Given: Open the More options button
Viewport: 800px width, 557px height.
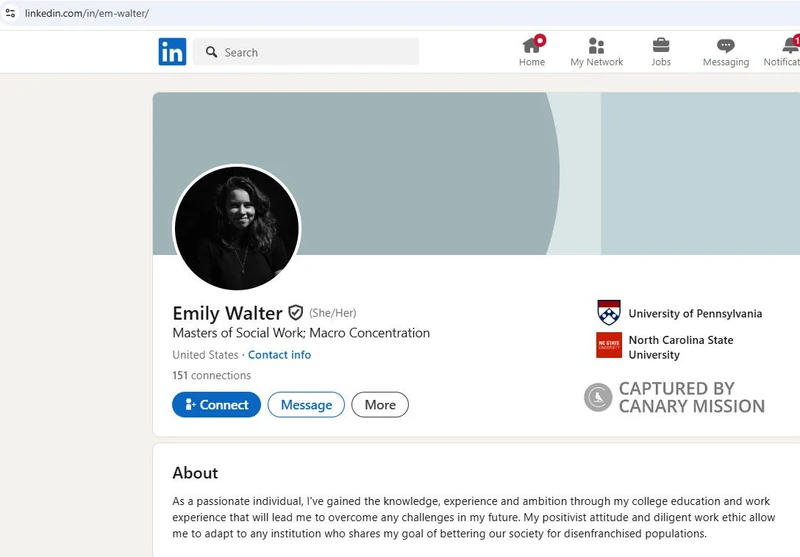Looking at the screenshot, I should tap(380, 404).
